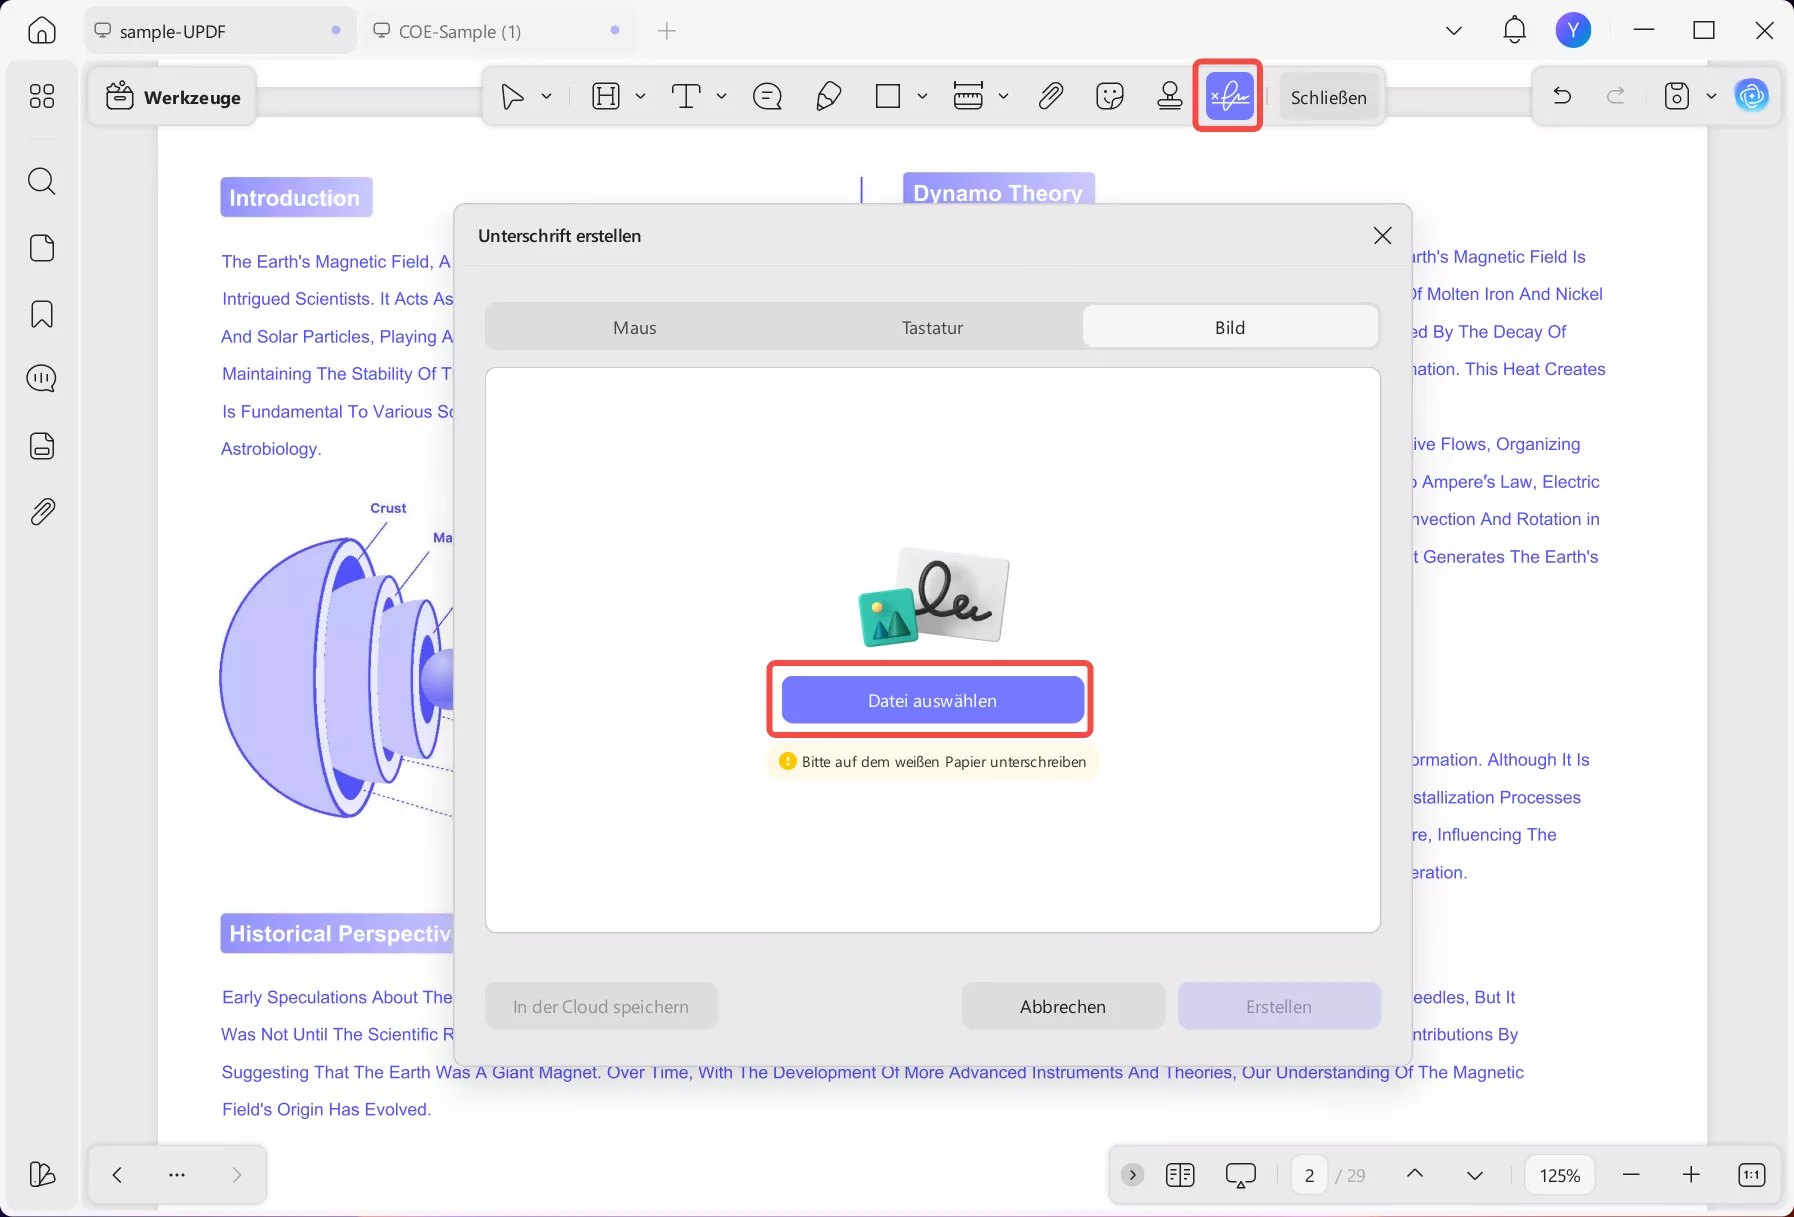
Task: Expand the cursor tool dropdown arrow
Action: click(547, 97)
